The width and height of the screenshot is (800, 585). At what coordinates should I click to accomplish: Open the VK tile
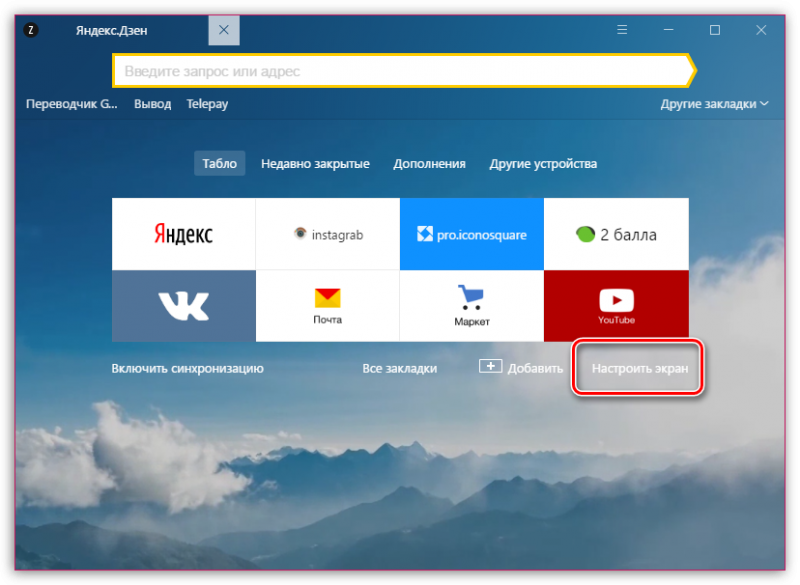click(x=183, y=306)
